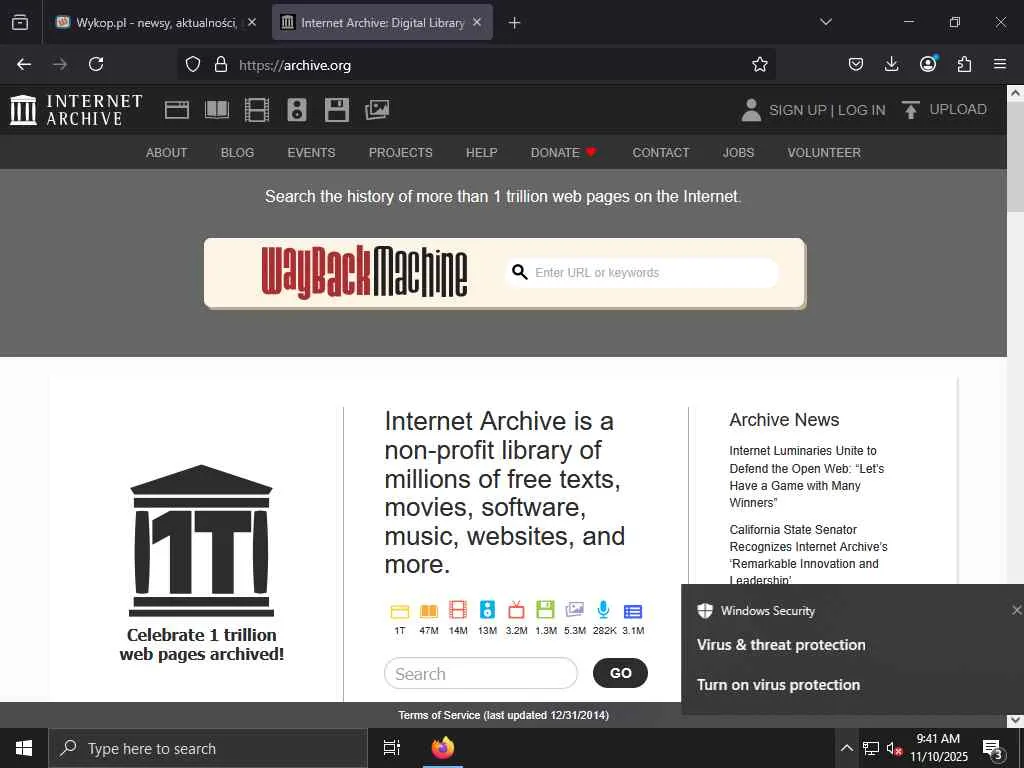Show hidden system tray icons
The width and height of the screenshot is (1024, 768).
[846, 748]
